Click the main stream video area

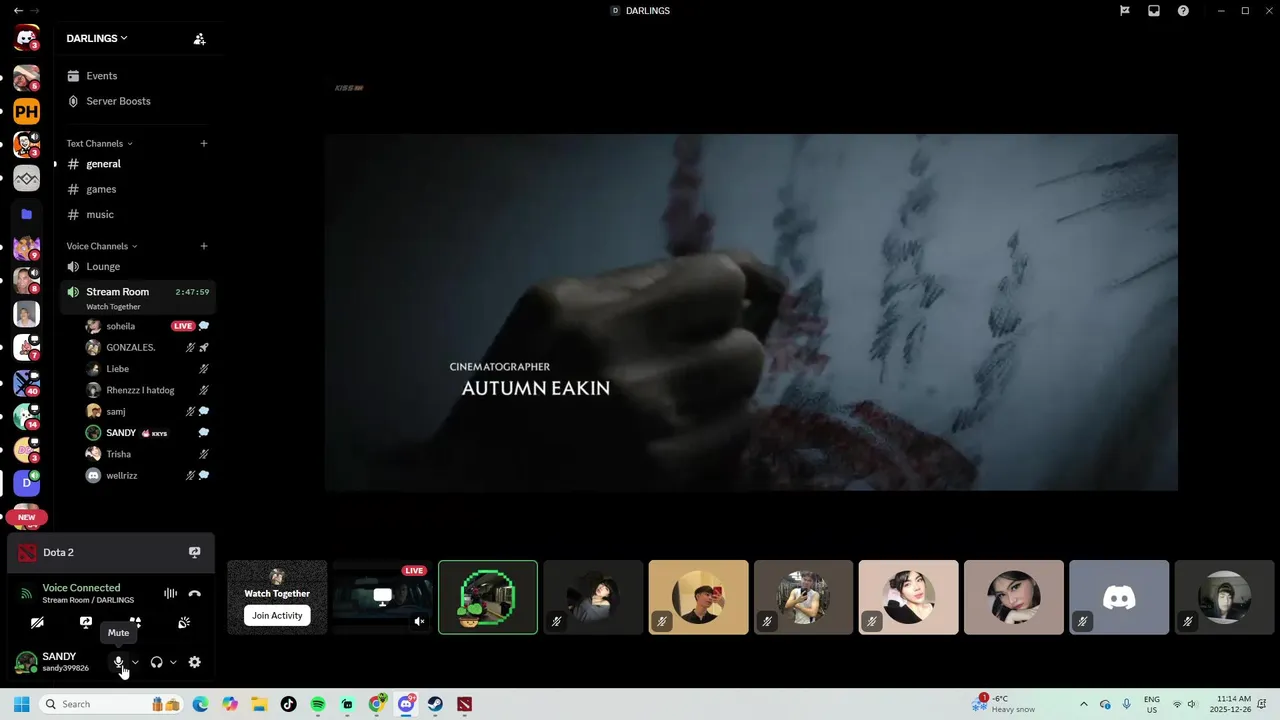751,312
